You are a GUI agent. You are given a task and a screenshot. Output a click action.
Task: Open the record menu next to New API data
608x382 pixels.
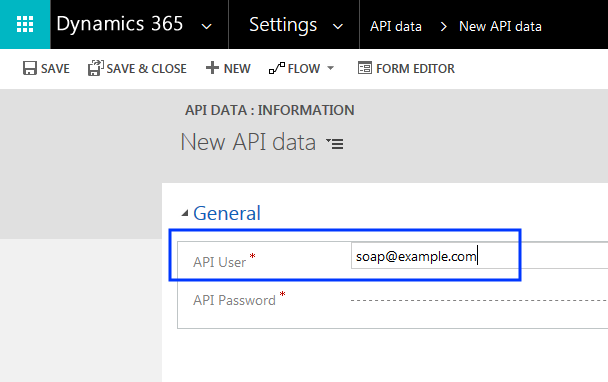click(335, 143)
